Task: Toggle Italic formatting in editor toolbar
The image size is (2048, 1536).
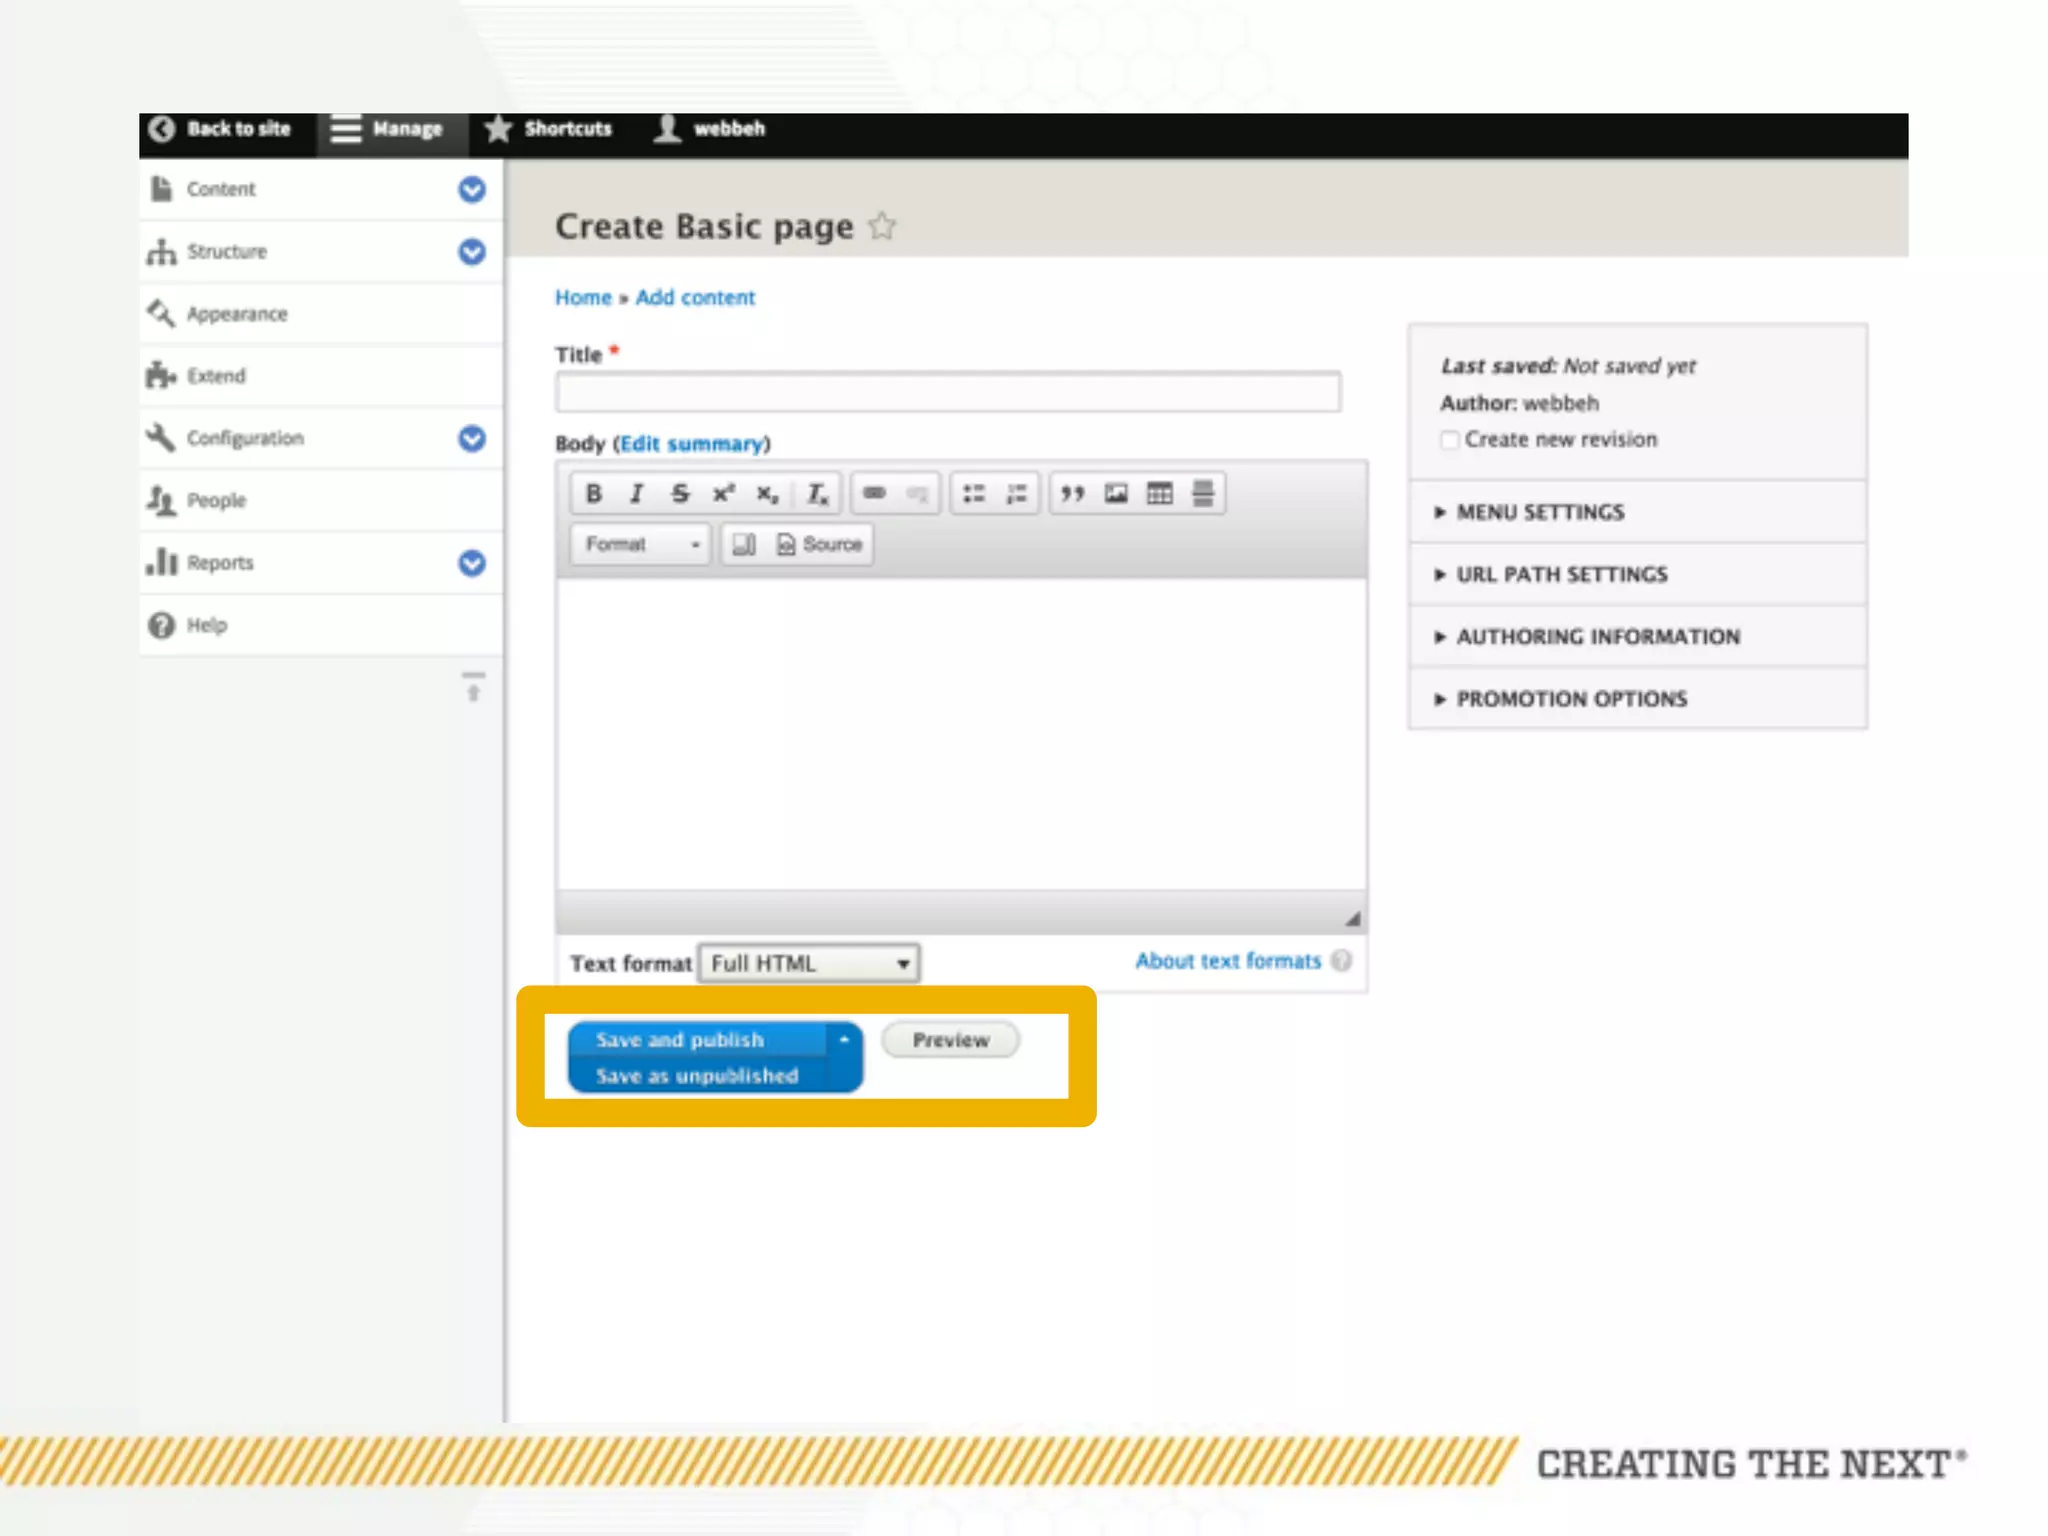Action: pyautogui.click(x=636, y=494)
